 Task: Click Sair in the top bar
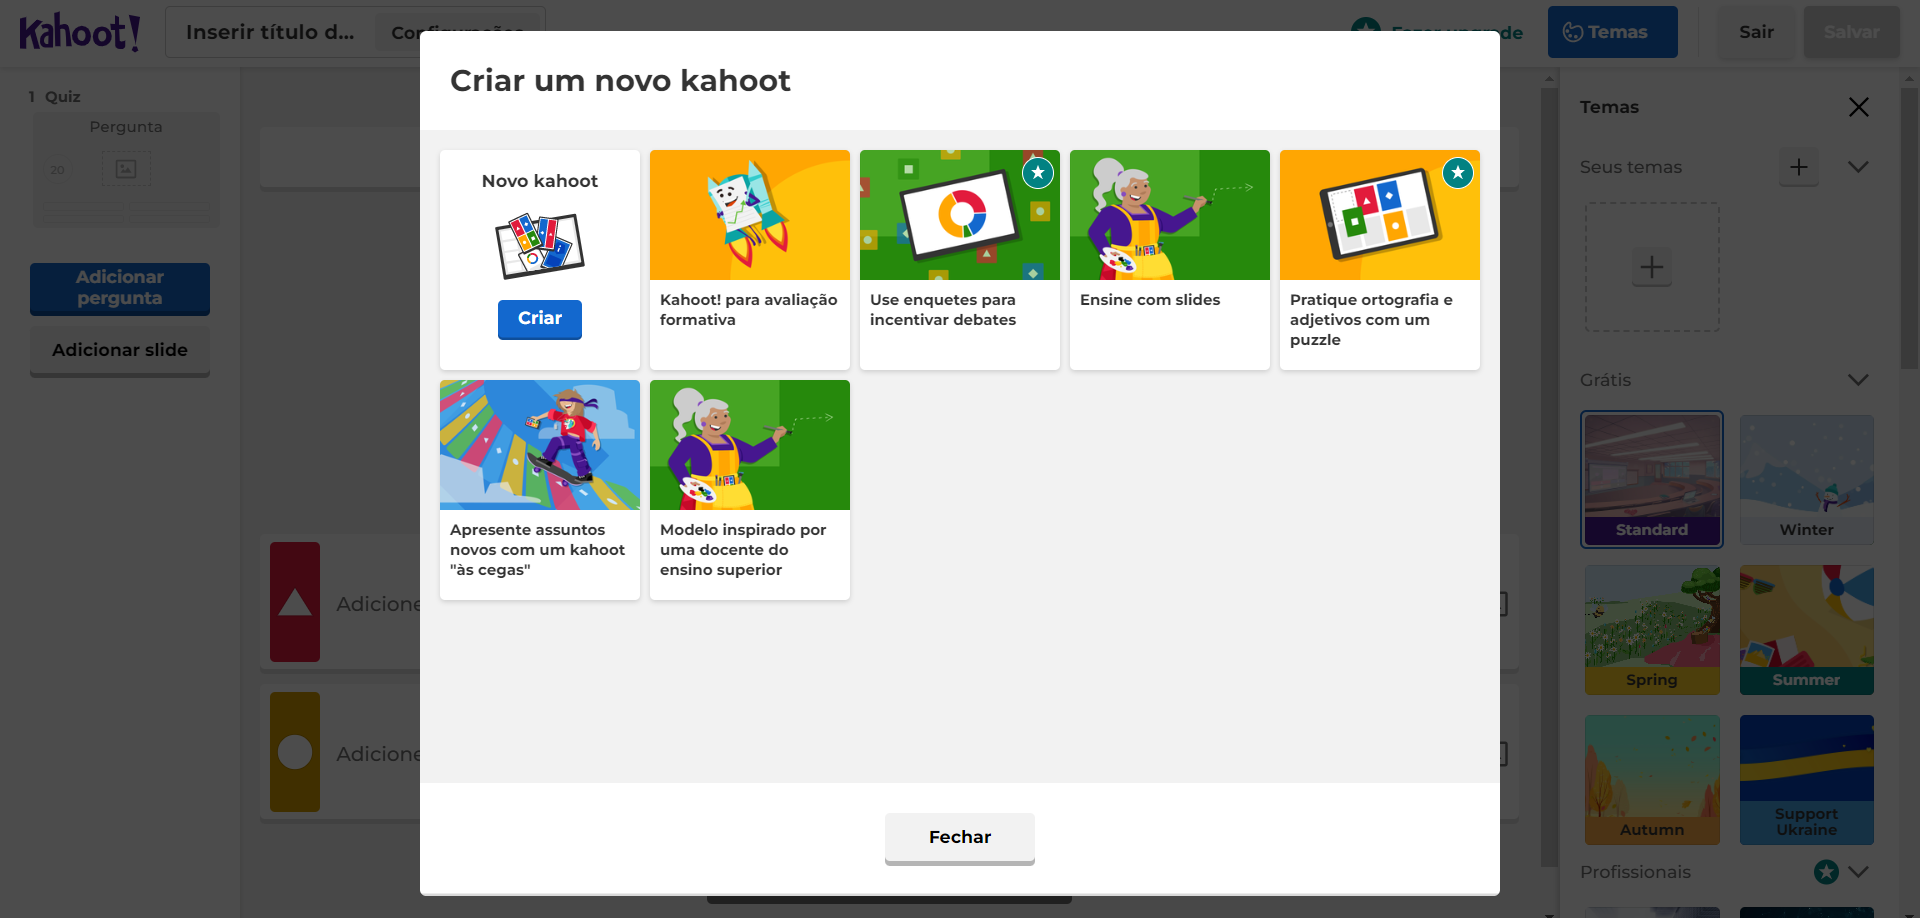(1756, 31)
